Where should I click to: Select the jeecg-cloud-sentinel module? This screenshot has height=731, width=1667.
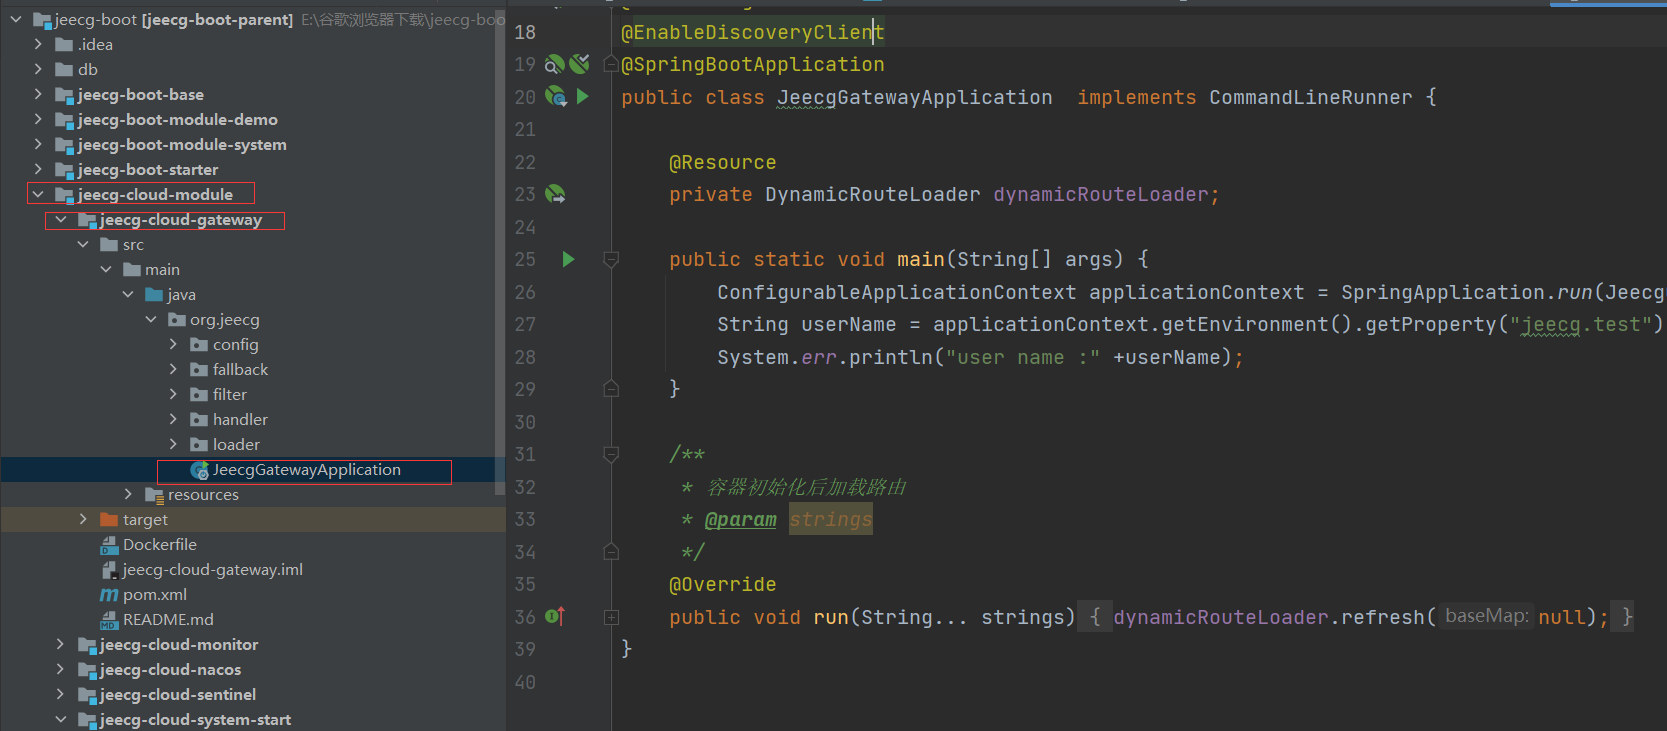coord(178,695)
